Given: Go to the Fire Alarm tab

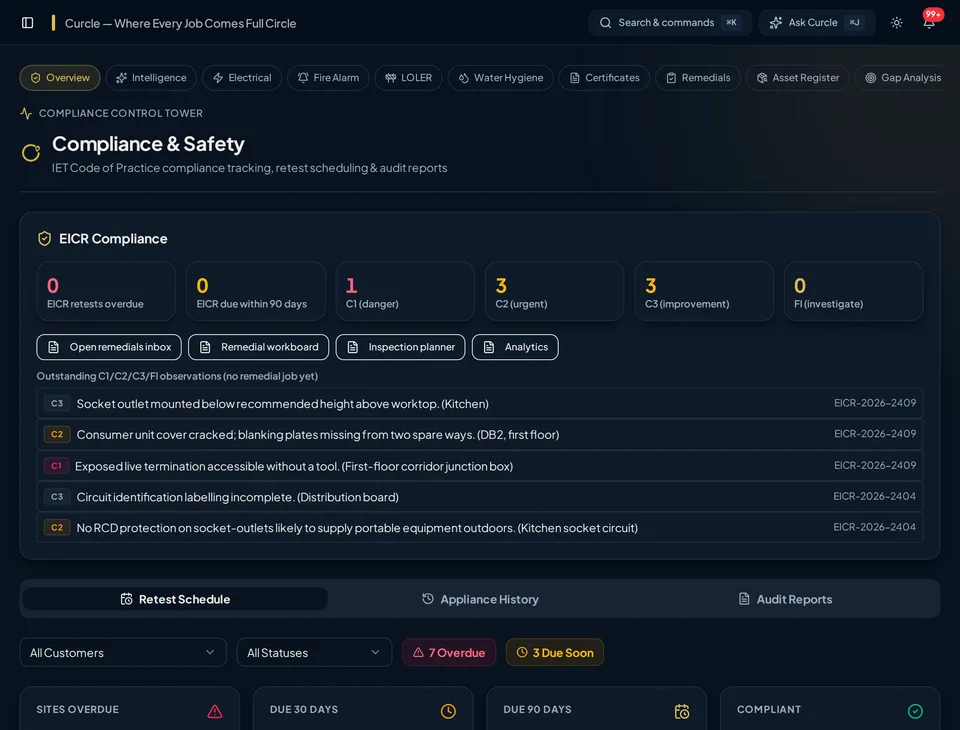Looking at the screenshot, I should tap(328, 78).
